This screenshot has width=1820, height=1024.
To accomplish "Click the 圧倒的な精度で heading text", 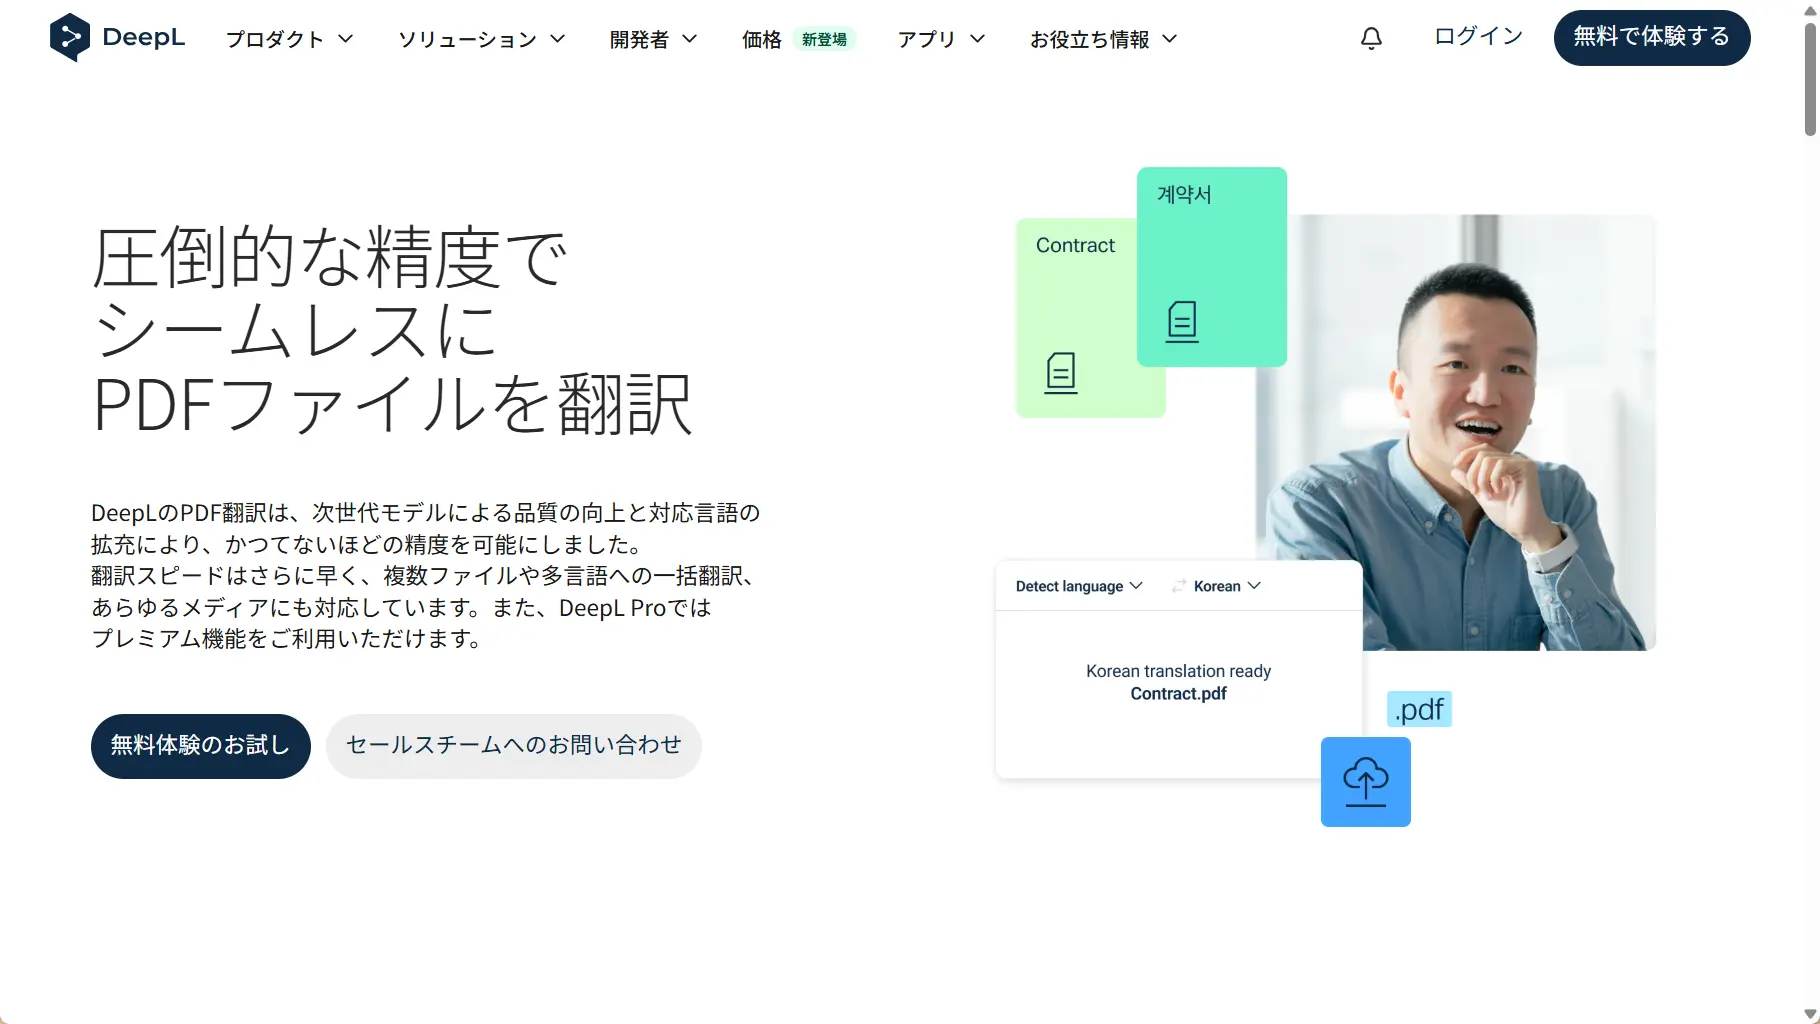I will coord(330,258).
